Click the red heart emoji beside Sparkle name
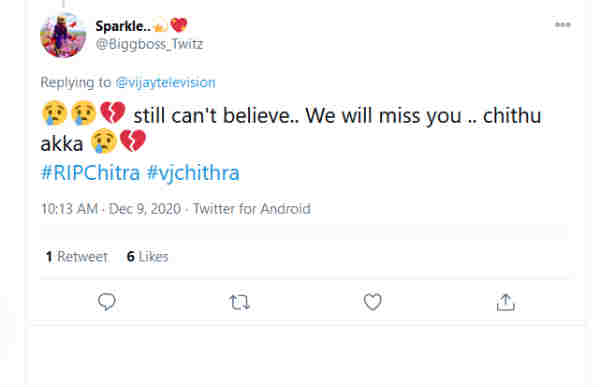Image resolution: width=600 pixels, height=388 pixels. 179,26
